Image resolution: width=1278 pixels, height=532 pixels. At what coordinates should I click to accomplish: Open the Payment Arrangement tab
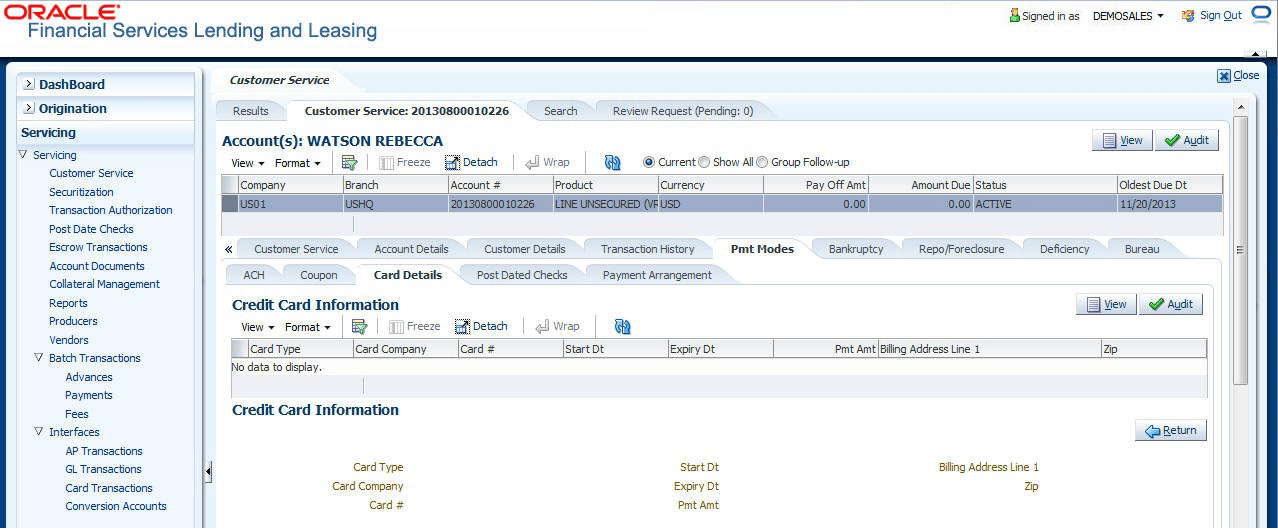(657, 275)
